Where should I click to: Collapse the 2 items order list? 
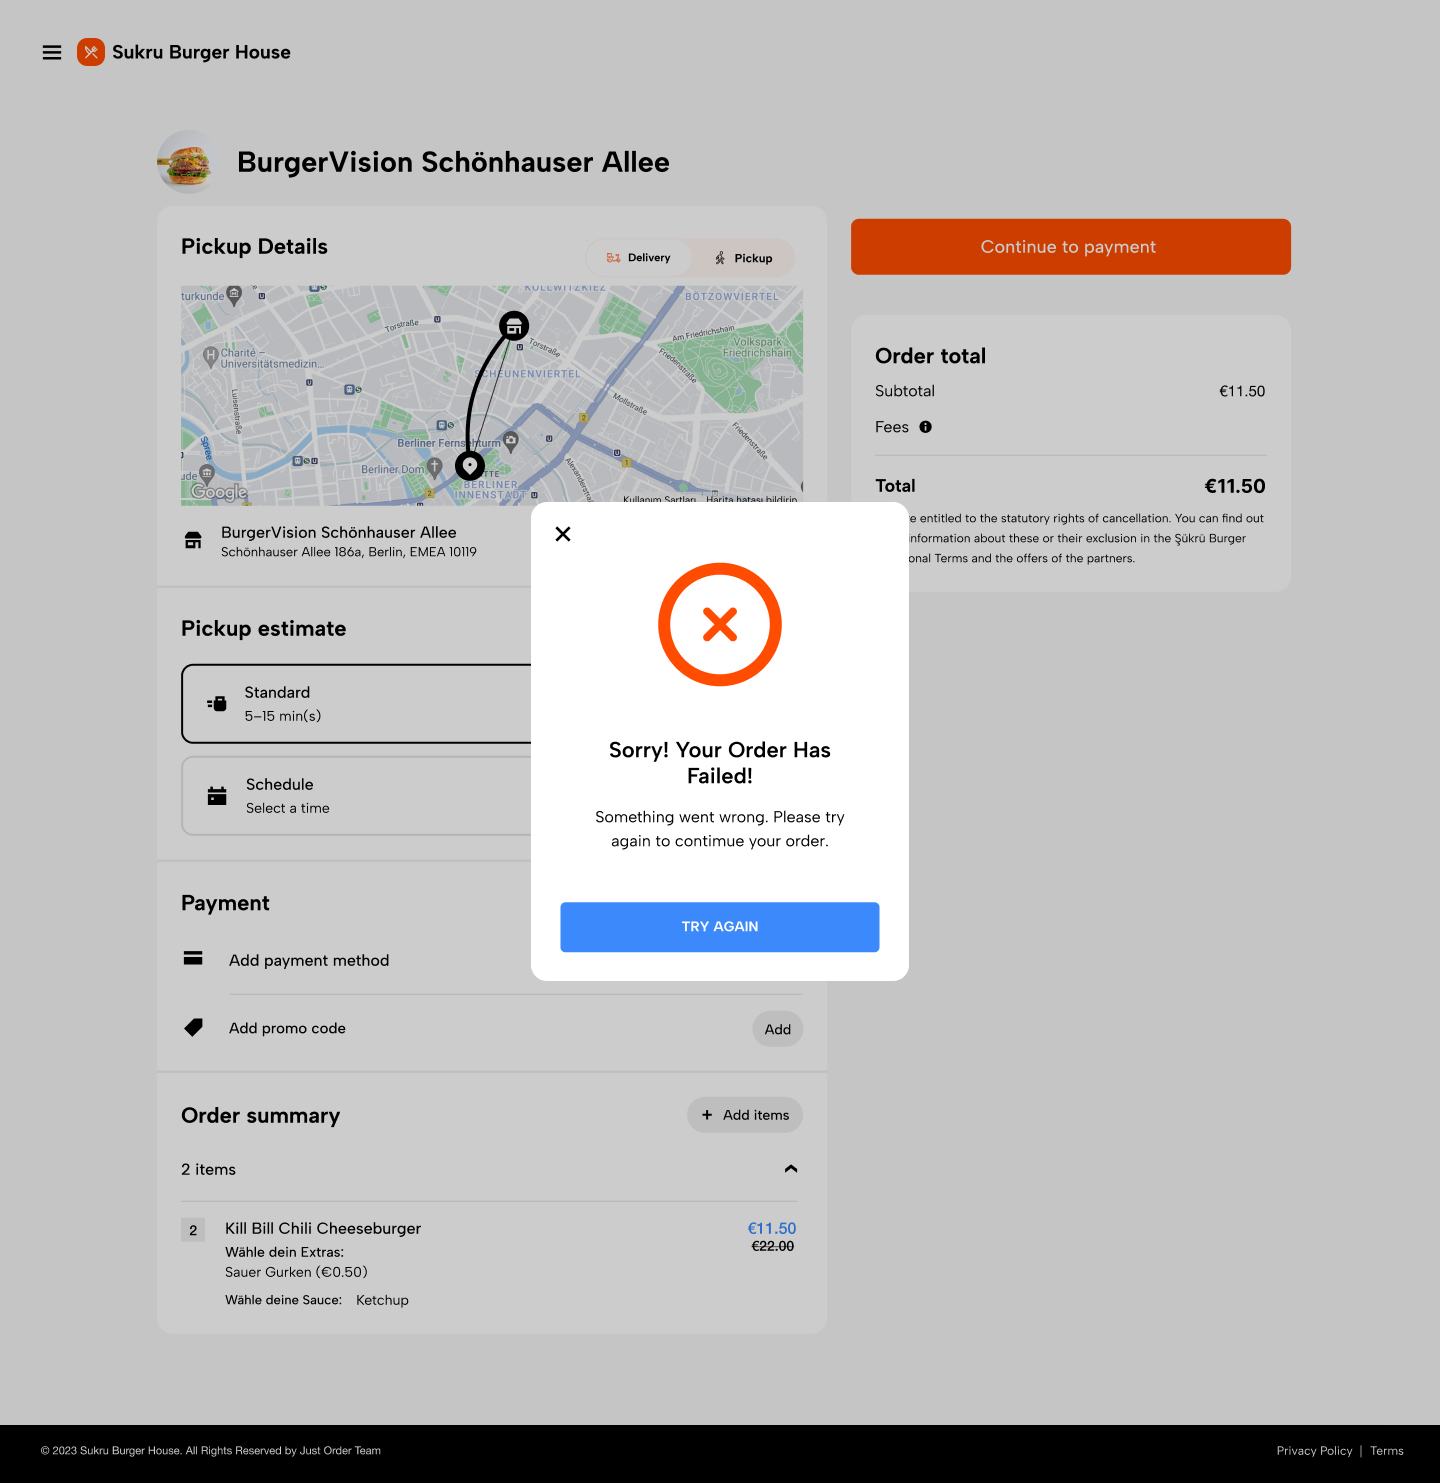pos(791,1169)
